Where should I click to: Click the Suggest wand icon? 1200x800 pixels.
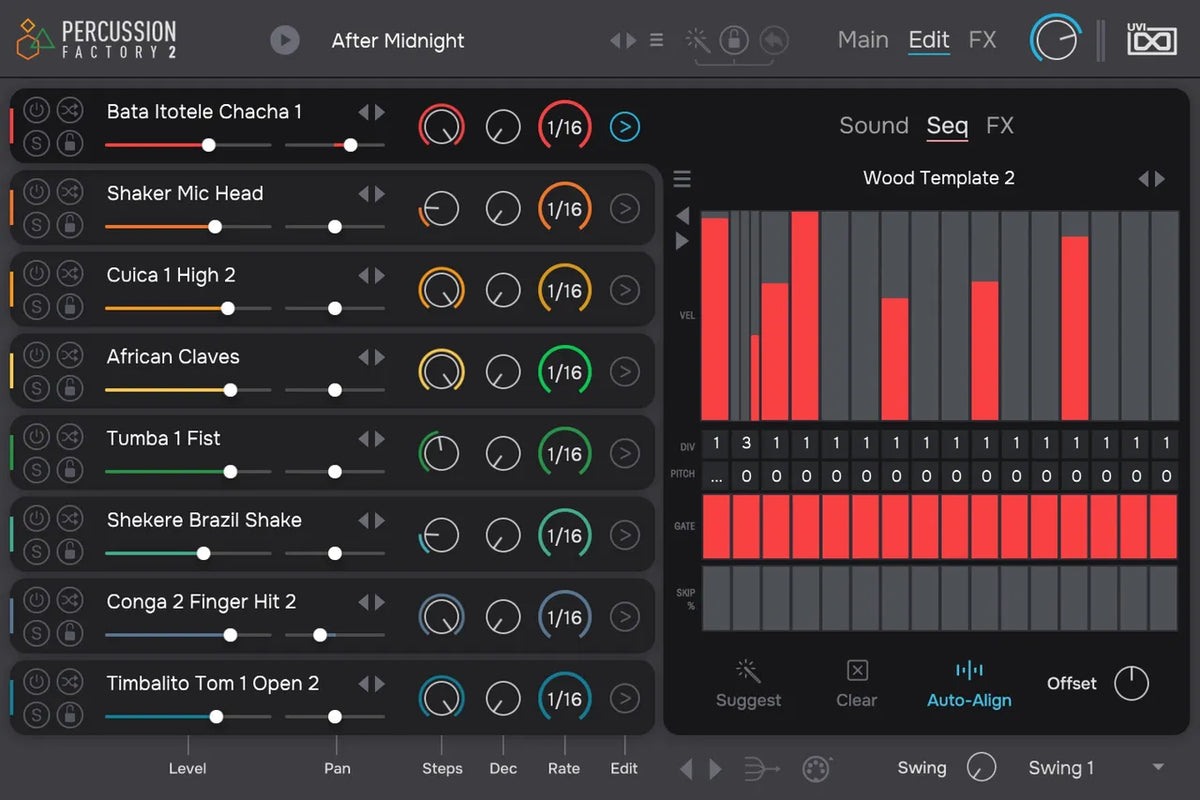[748, 671]
